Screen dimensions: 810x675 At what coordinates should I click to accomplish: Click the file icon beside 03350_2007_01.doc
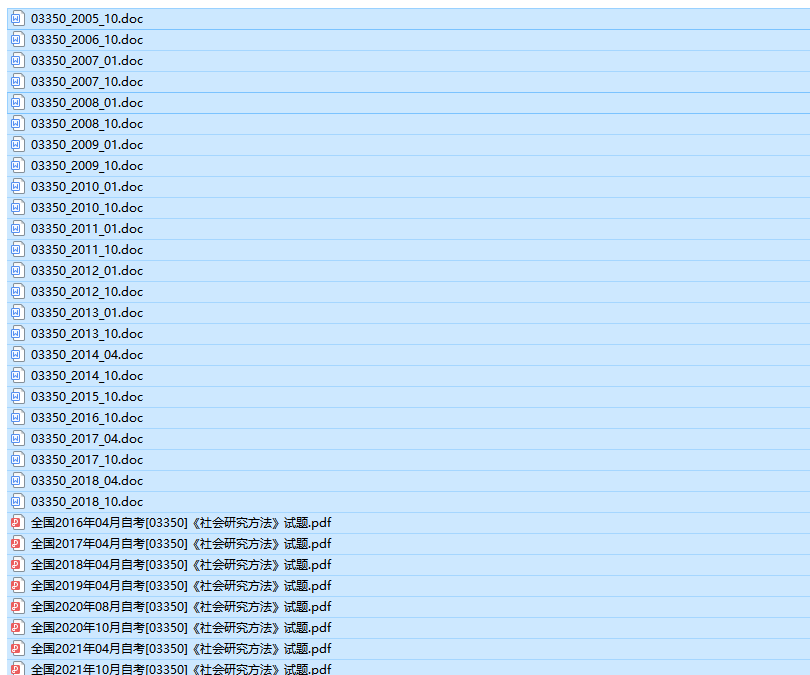click(x=18, y=60)
